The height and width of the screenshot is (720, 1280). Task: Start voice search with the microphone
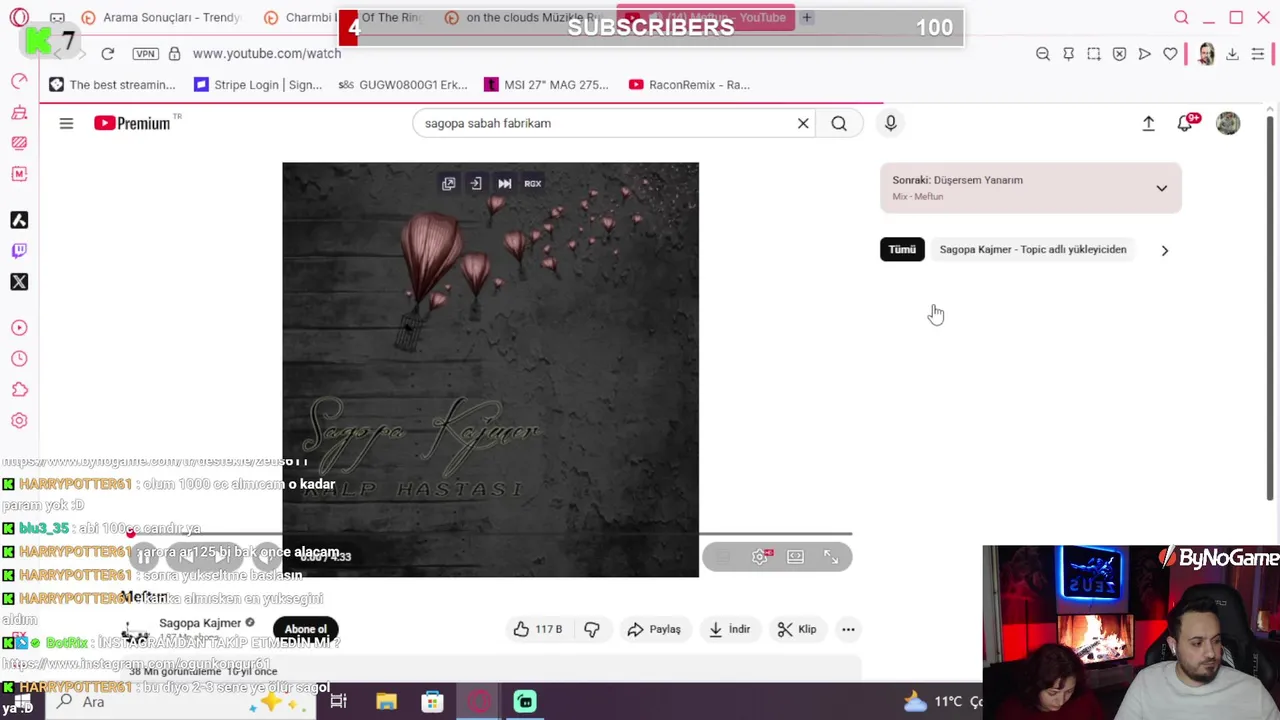[x=890, y=123]
